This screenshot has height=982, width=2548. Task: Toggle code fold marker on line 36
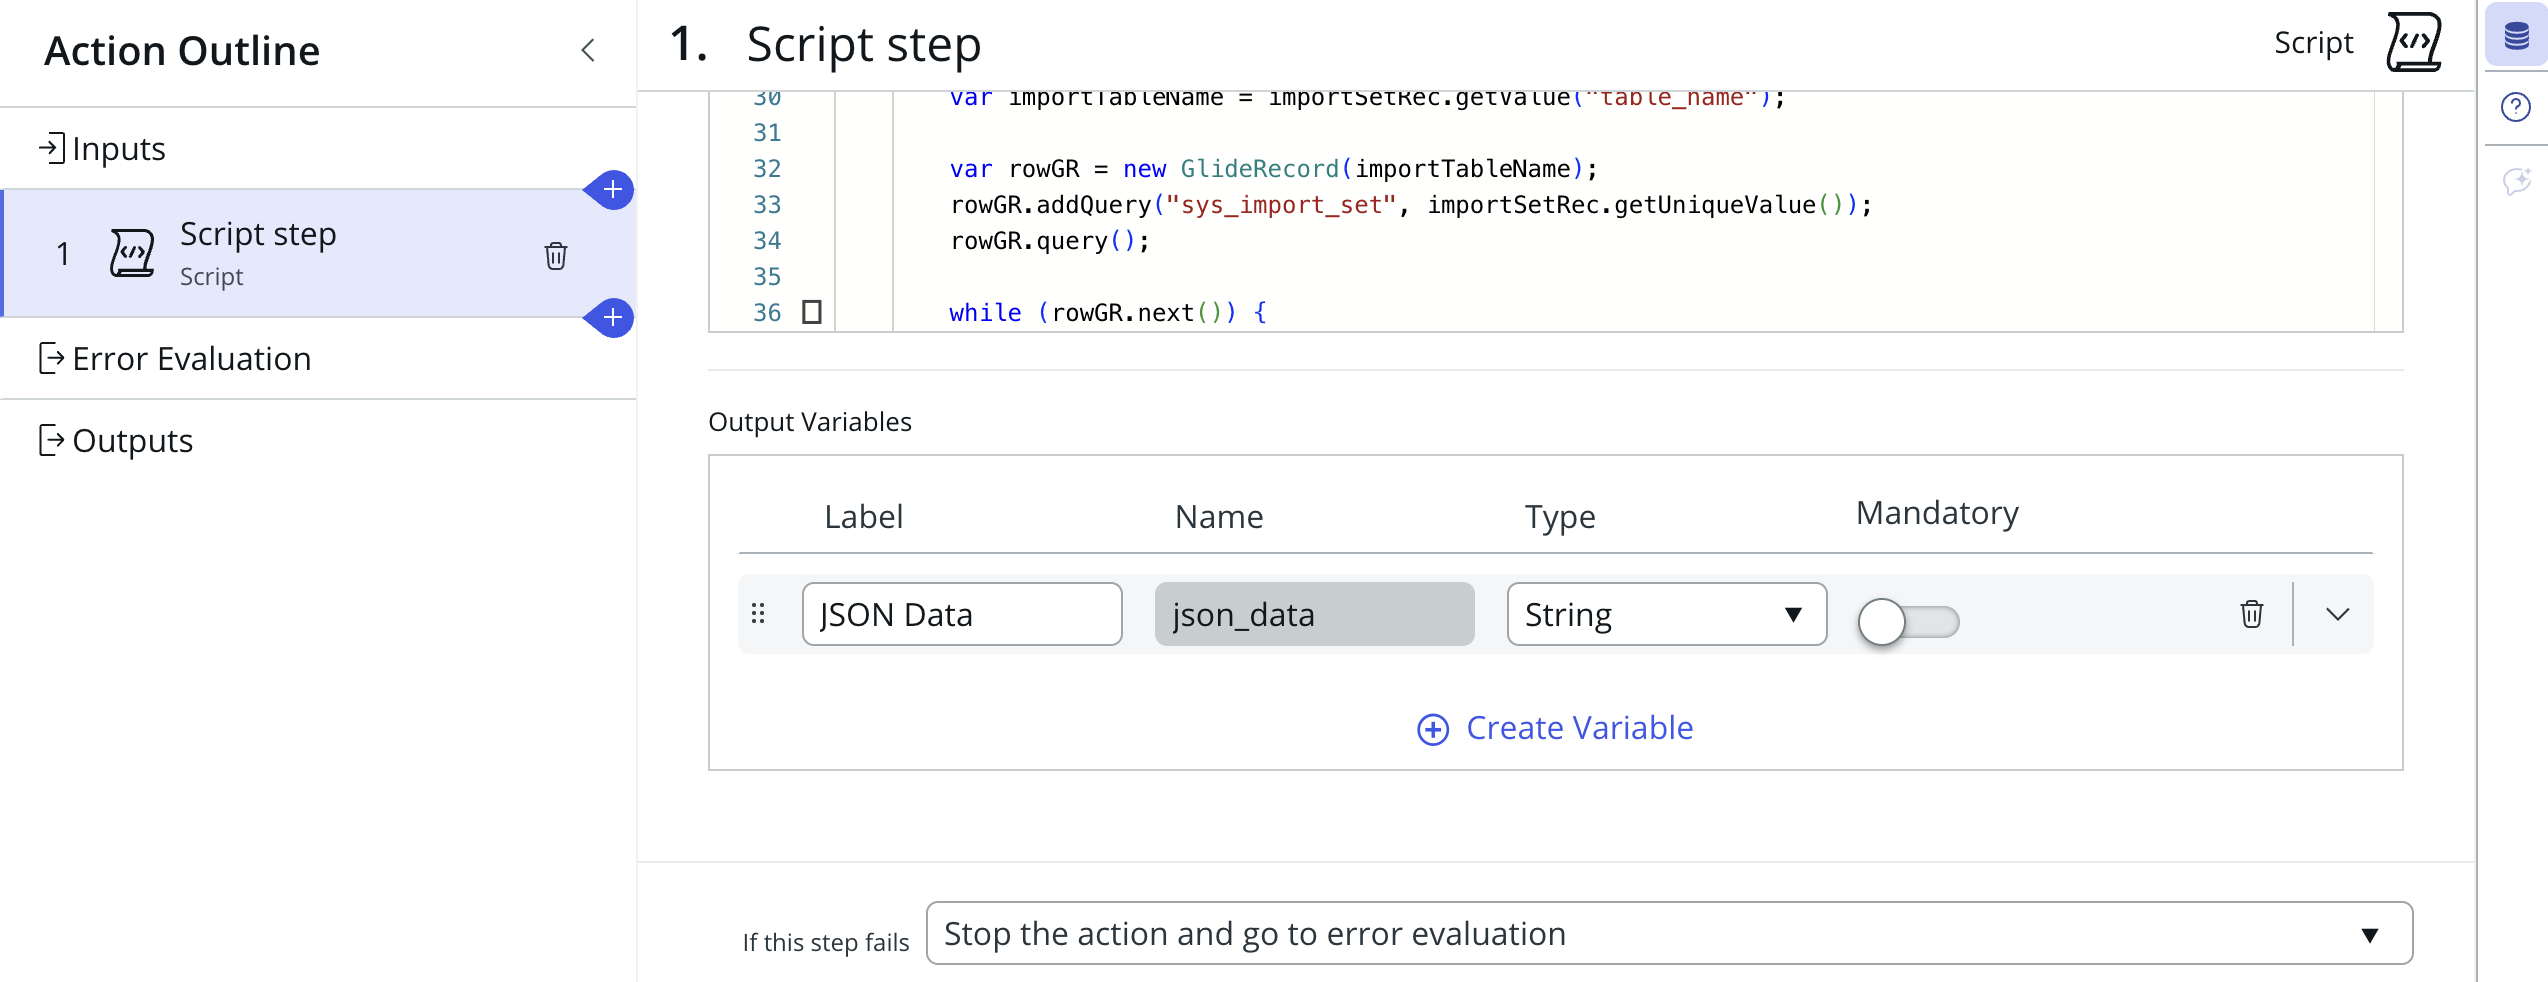tap(812, 313)
